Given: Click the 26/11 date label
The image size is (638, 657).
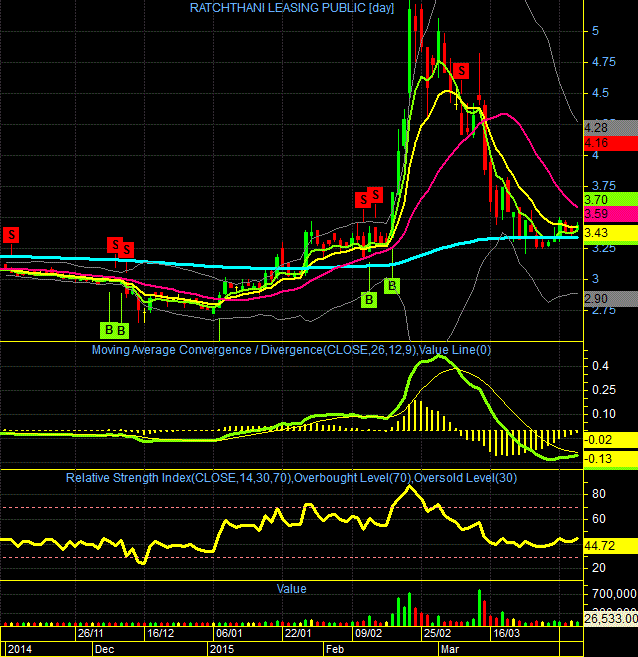Looking at the screenshot, I should click(x=90, y=633).
